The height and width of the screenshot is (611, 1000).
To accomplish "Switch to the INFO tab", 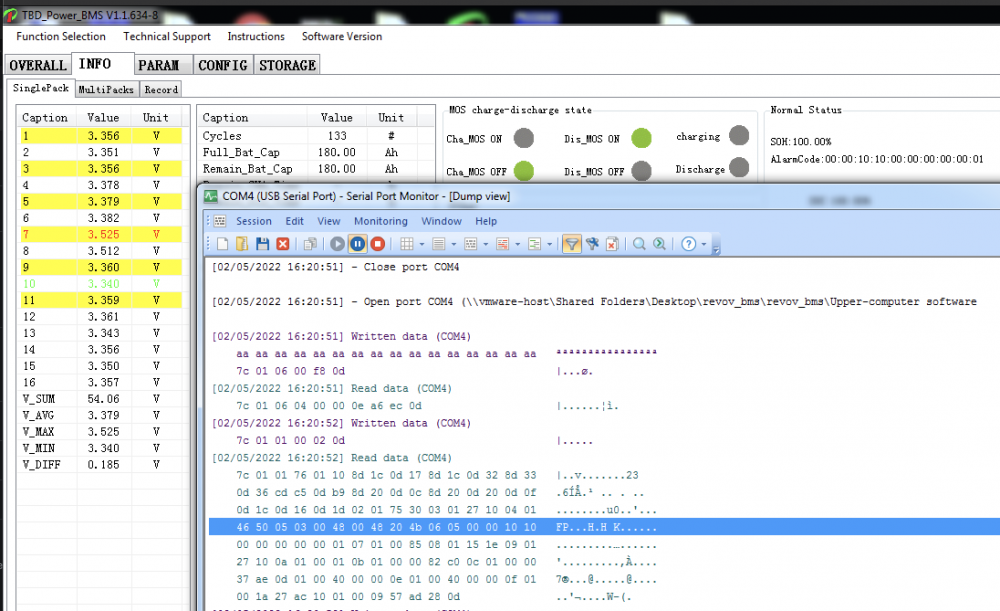I will point(102,64).
